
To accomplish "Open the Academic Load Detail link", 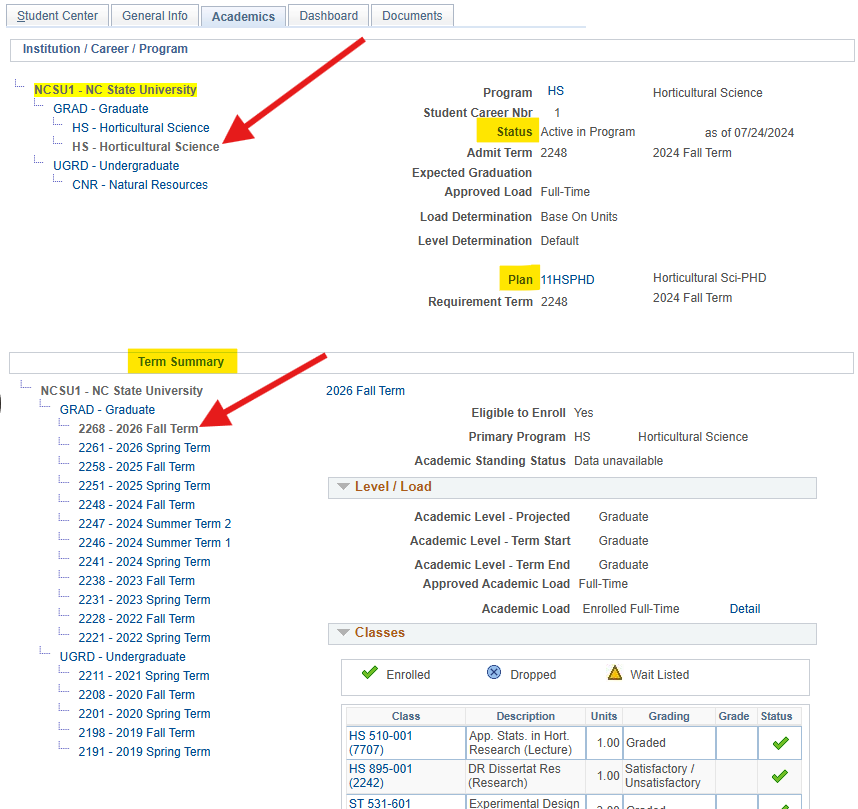I will [x=745, y=609].
